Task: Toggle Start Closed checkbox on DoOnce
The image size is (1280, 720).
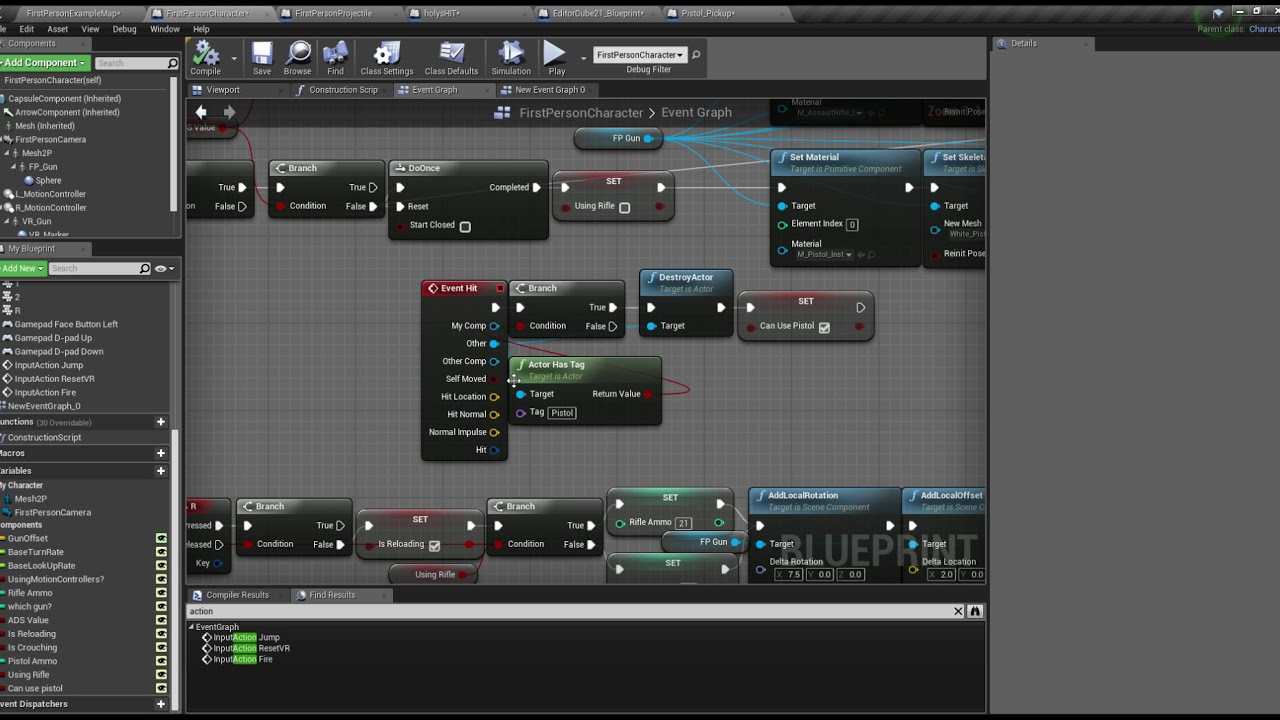Action: click(465, 226)
